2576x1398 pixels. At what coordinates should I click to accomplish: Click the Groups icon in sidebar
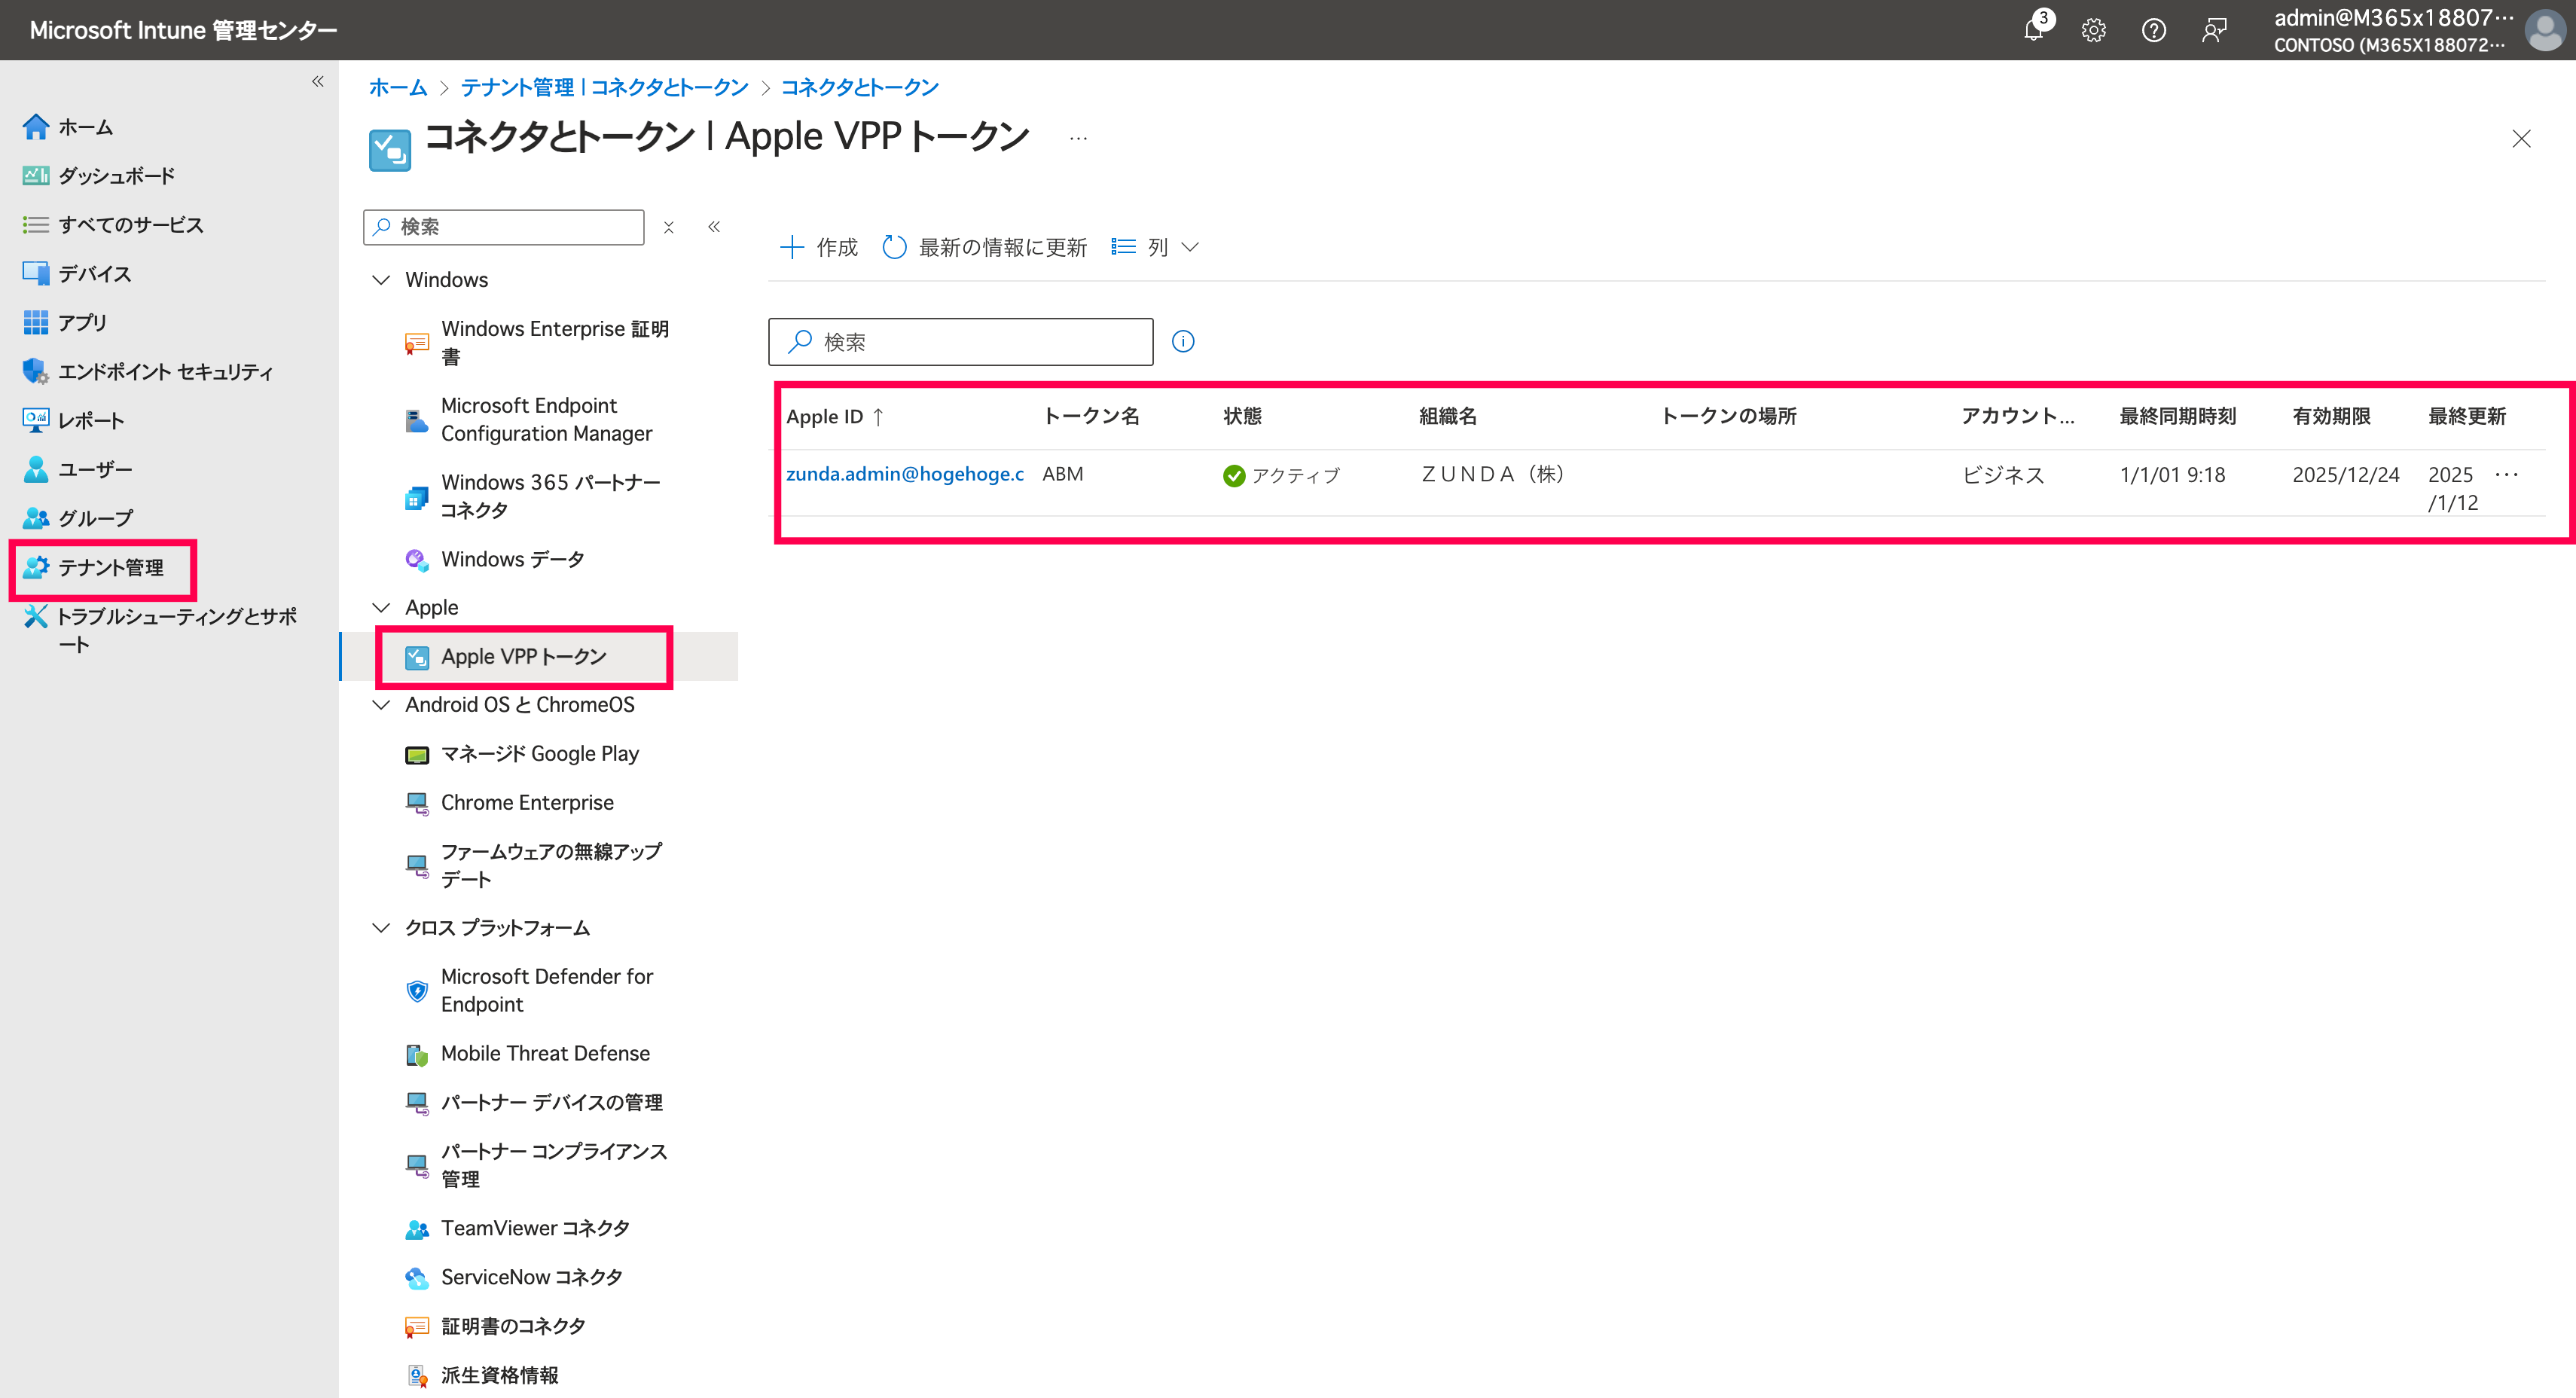point(36,518)
